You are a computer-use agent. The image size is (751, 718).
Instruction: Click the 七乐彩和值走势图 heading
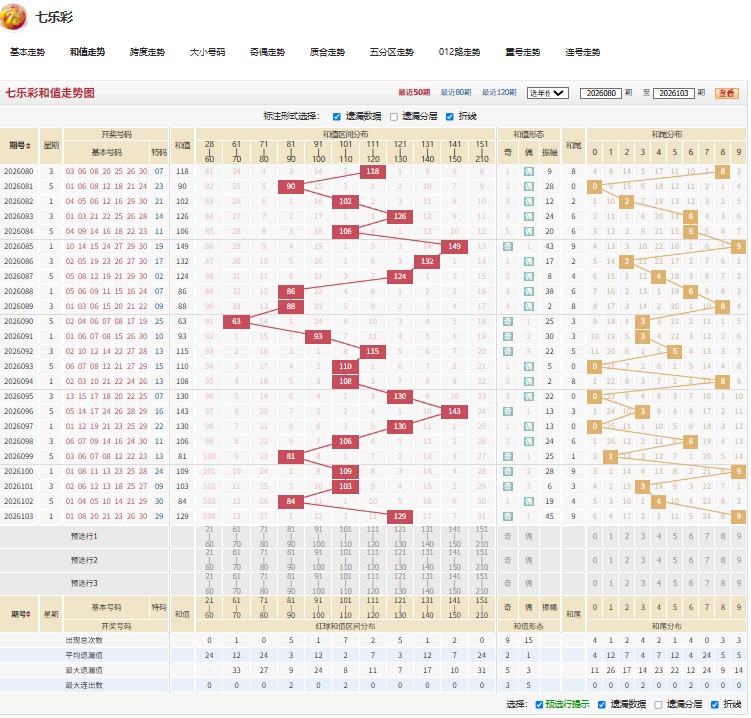coord(50,93)
